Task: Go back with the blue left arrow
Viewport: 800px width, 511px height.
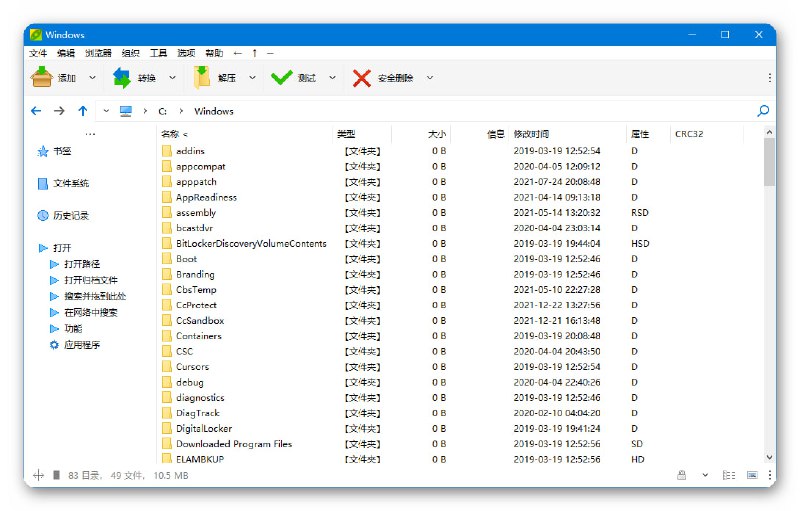Action: [x=36, y=111]
